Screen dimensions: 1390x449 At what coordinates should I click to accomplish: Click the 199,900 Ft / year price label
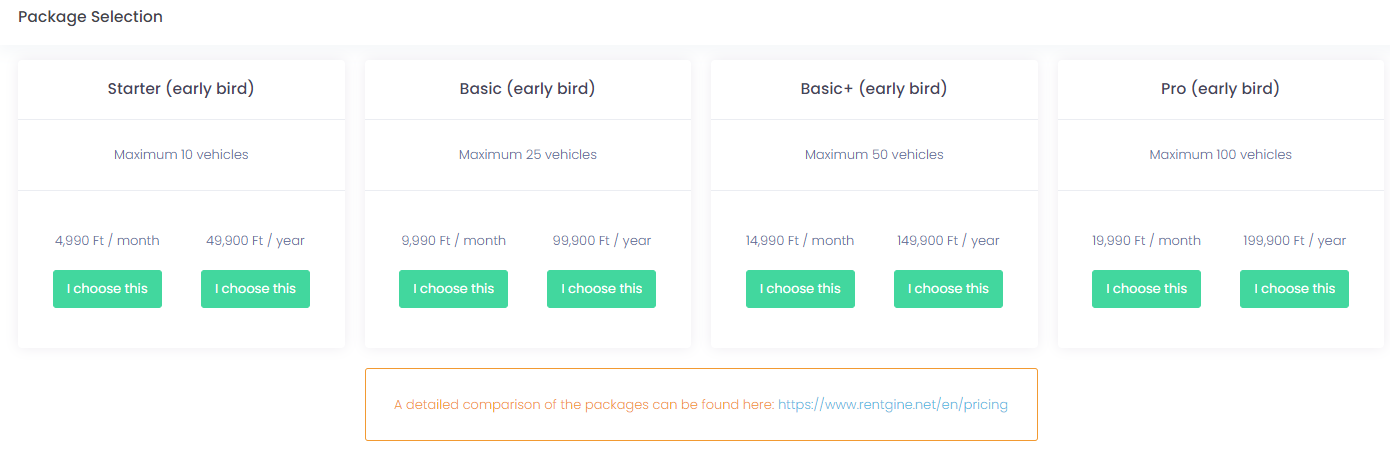point(1294,241)
